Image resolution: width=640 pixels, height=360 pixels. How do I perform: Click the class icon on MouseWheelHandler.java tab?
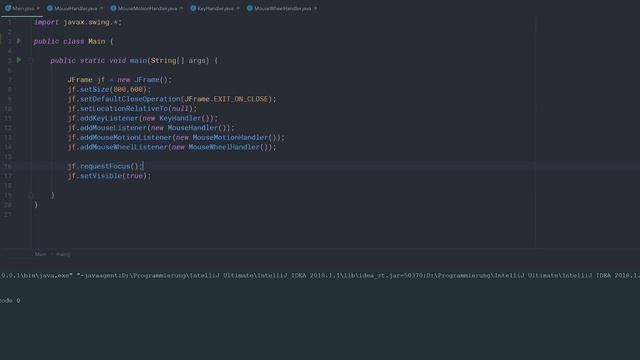pos(249,8)
